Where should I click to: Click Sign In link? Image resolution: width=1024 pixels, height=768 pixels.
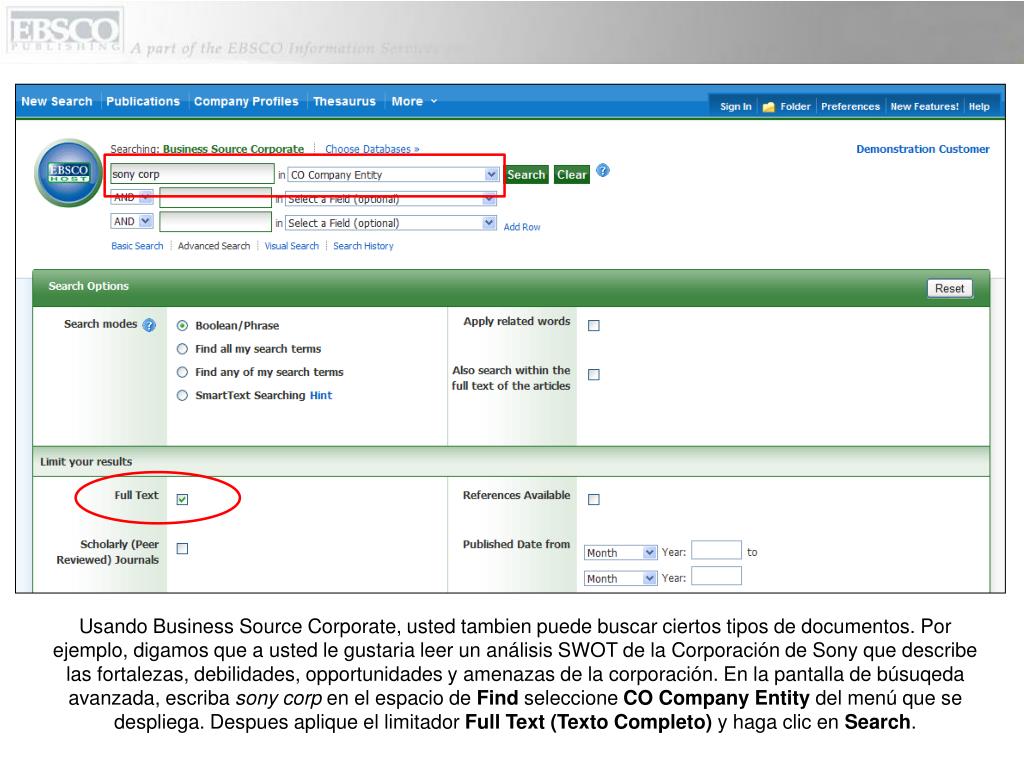[735, 106]
